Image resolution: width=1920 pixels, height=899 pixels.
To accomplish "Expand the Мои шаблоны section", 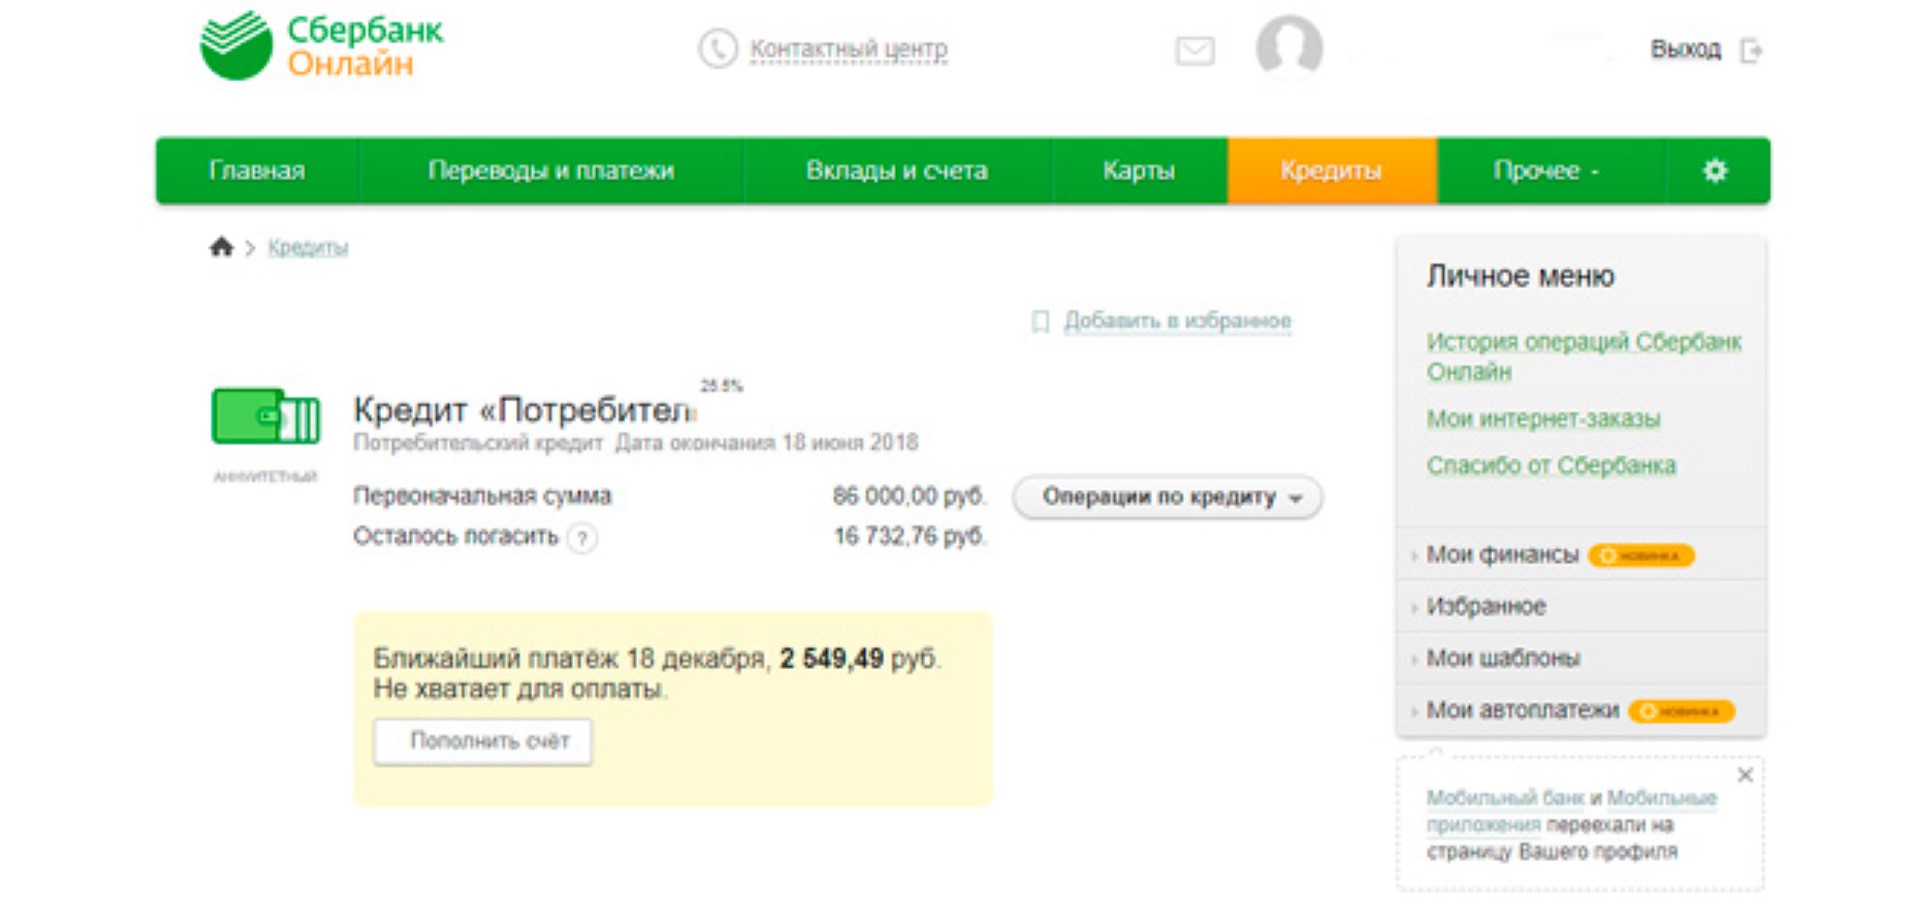I will click(x=1503, y=659).
